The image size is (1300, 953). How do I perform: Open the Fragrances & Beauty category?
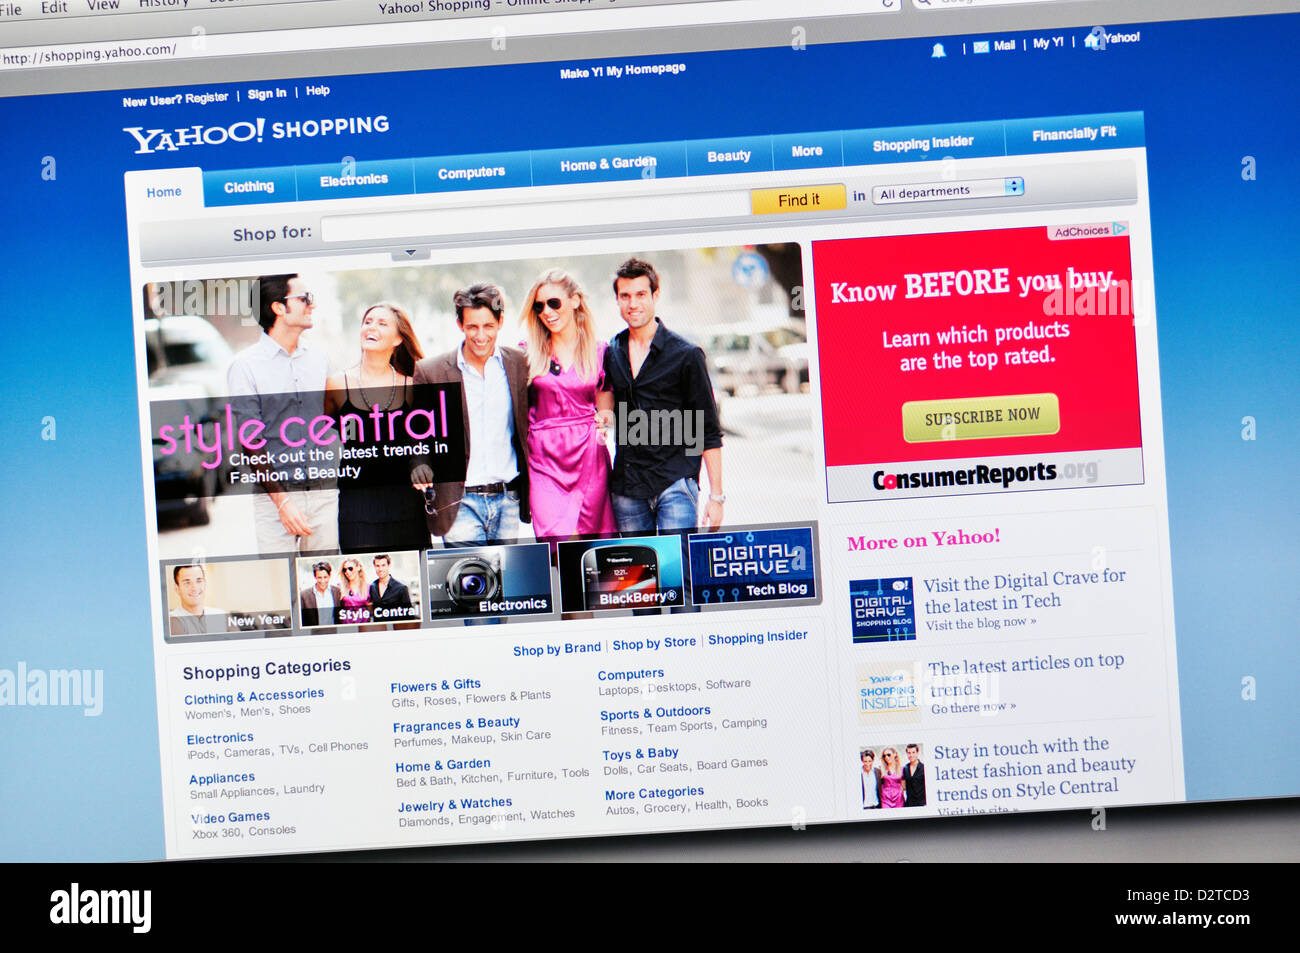click(456, 725)
